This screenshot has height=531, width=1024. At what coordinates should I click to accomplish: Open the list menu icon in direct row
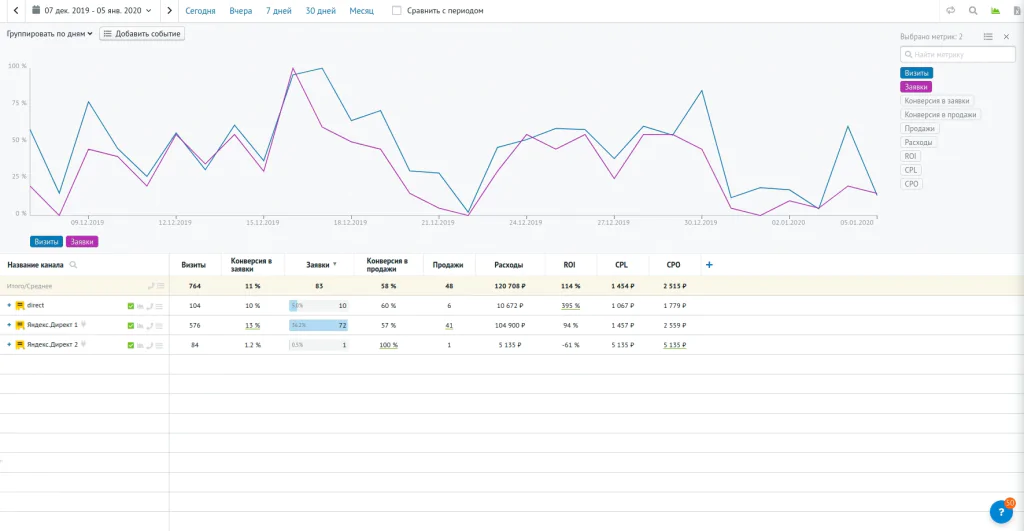coord(159,306)
